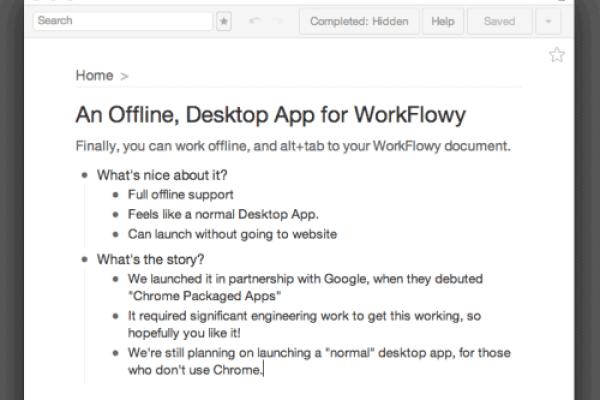The height and width of the screenshot is (400, 600).
Task: Go to Home in the breadcrumb
Action: point(95,75)
